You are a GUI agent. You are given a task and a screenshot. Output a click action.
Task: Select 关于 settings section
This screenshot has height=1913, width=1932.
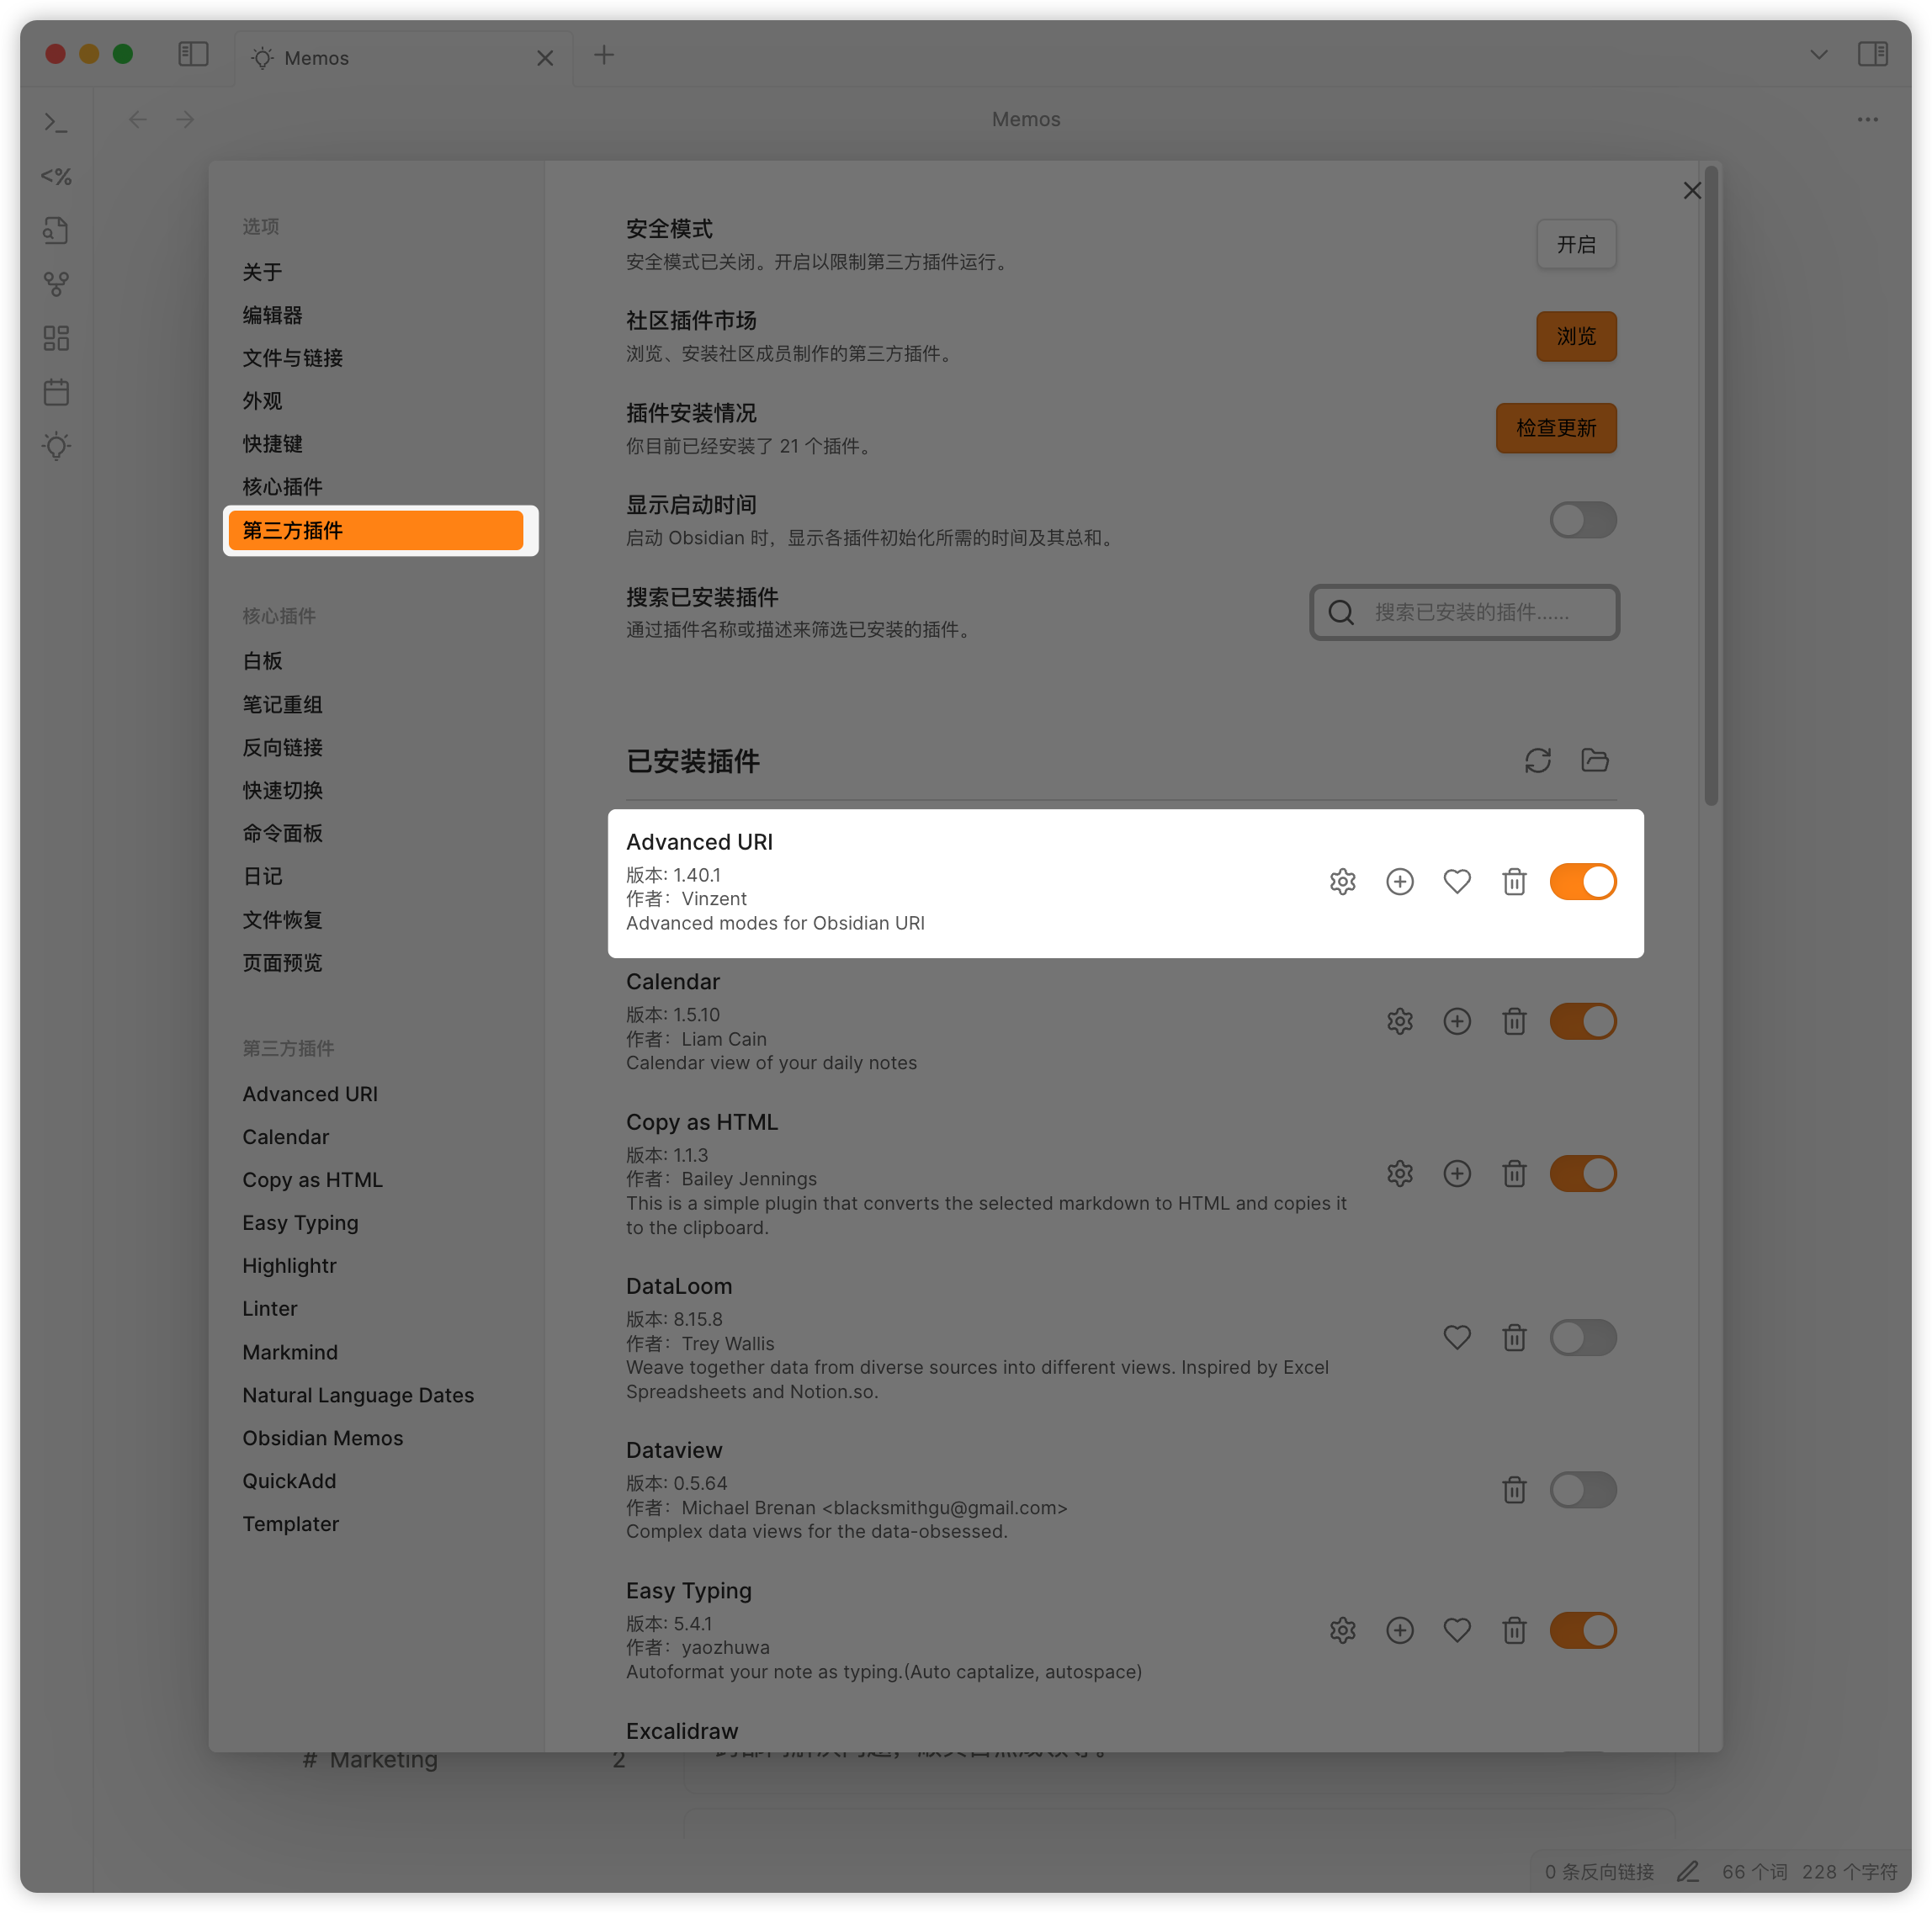coord(375,272)
